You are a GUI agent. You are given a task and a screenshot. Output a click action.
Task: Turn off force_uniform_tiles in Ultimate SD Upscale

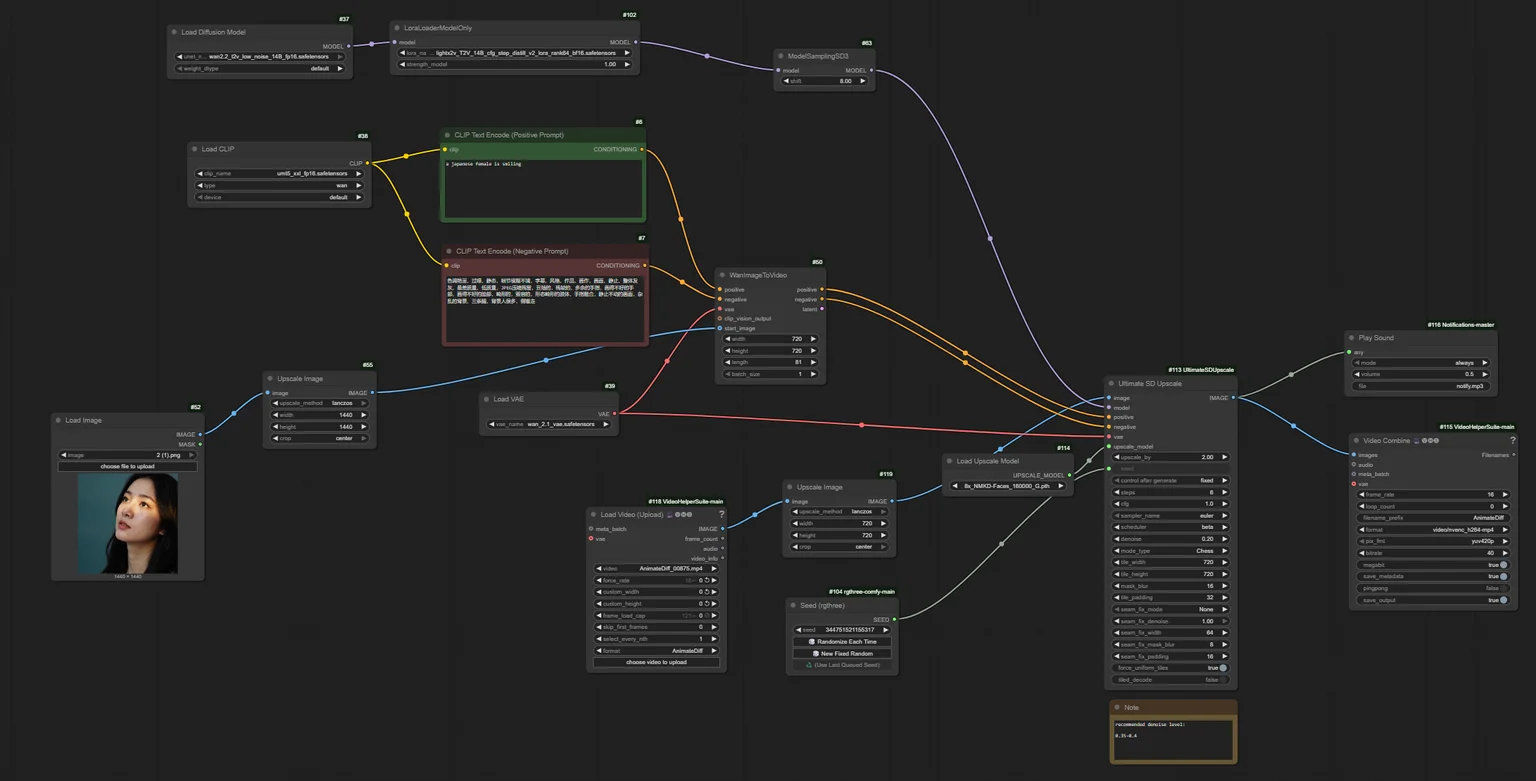[1223, 668]
